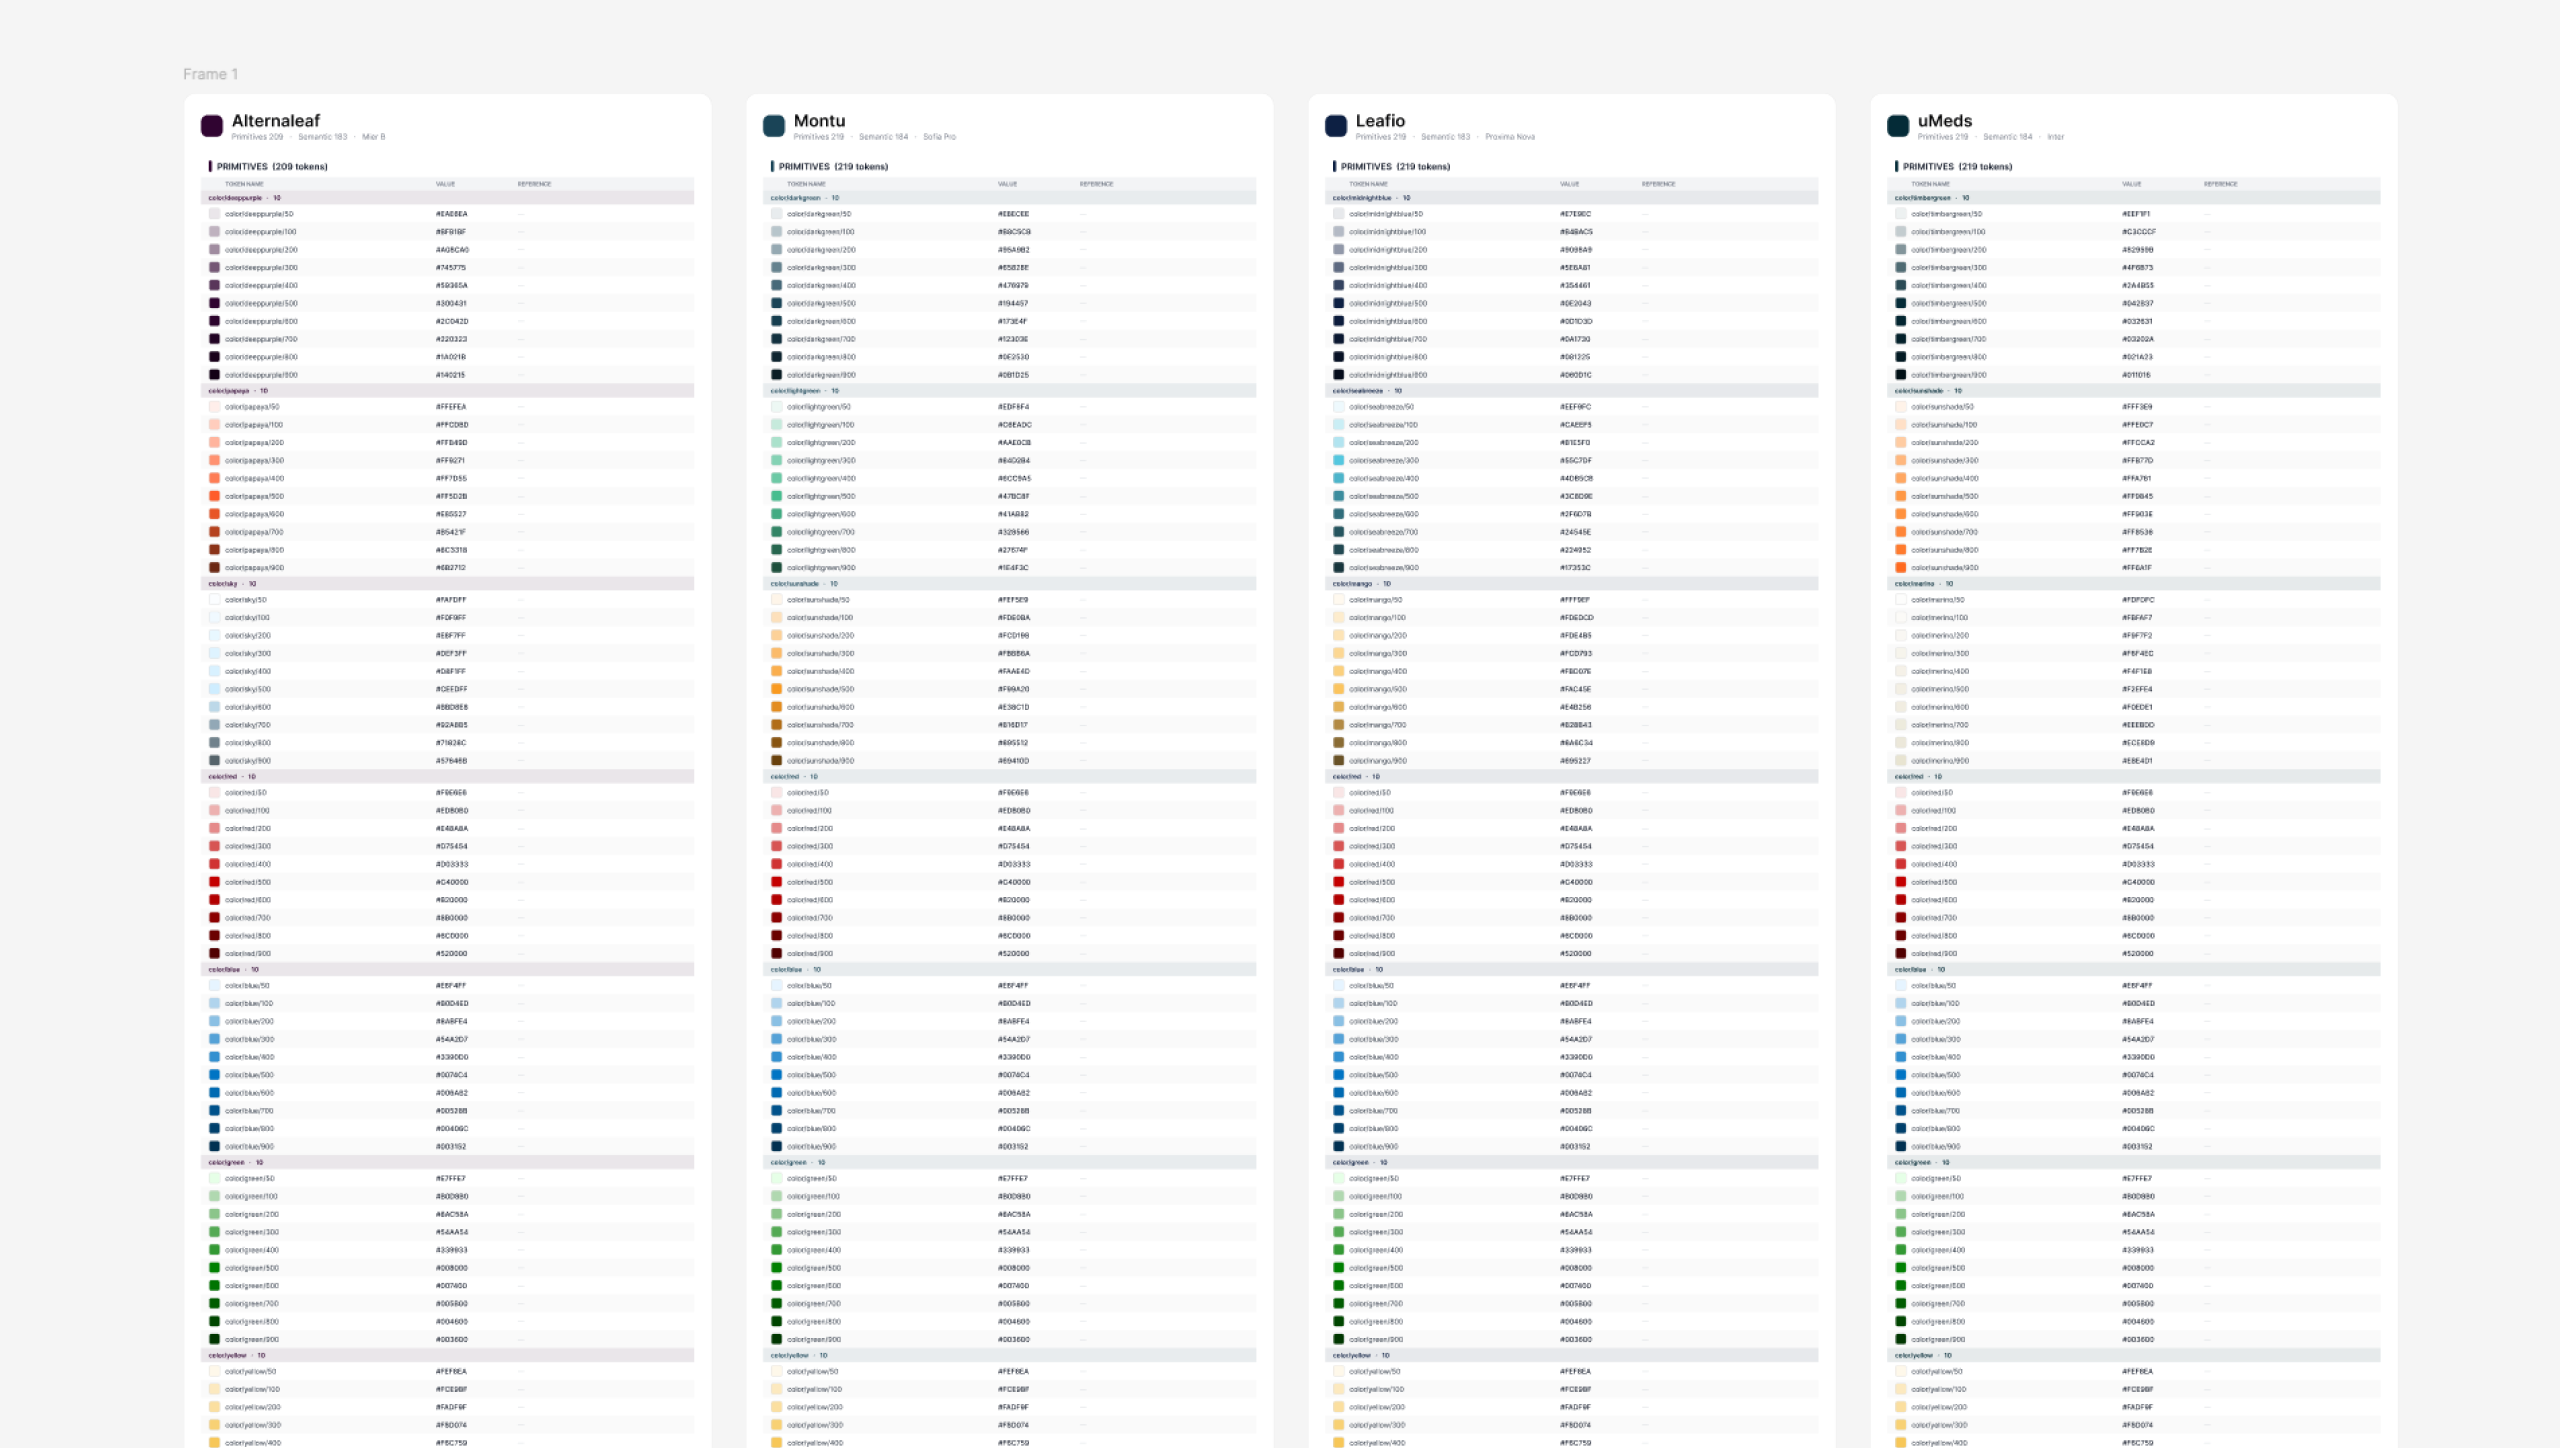Click the Sofia Pro font label under Montu
2560x1448 pixels.
(939, 137)
